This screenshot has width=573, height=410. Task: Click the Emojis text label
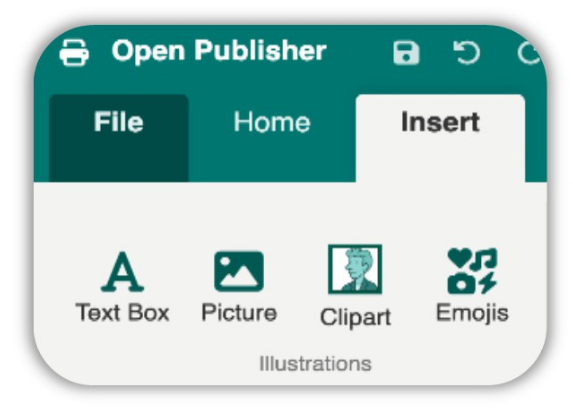(x=472, y=314)
